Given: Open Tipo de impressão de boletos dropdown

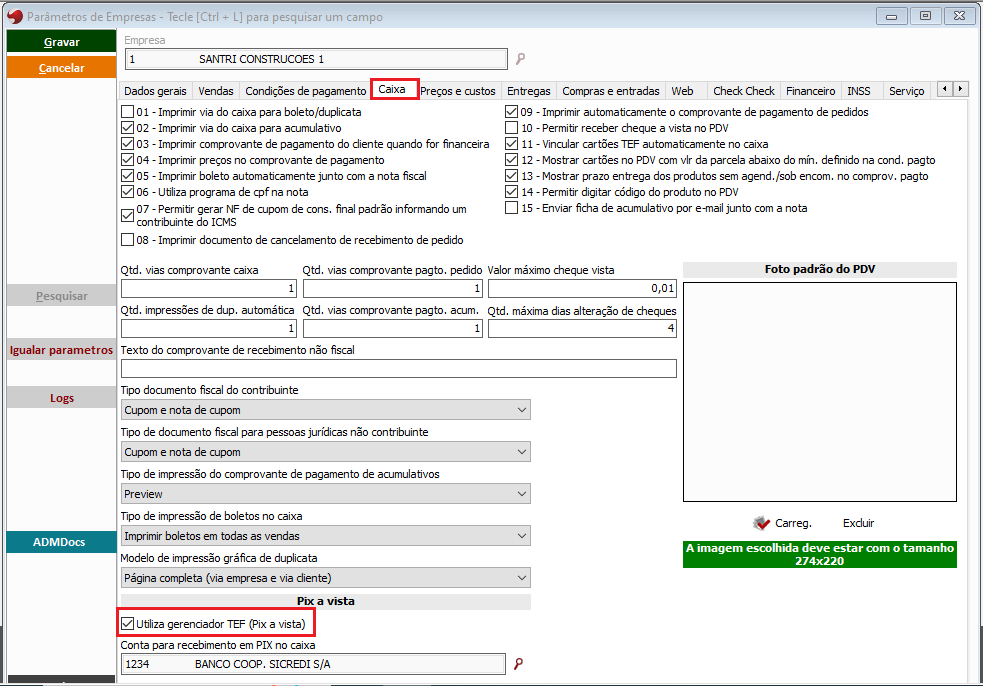Looking at the screenshot, I should pyautogui.click(x=325, y=536).
